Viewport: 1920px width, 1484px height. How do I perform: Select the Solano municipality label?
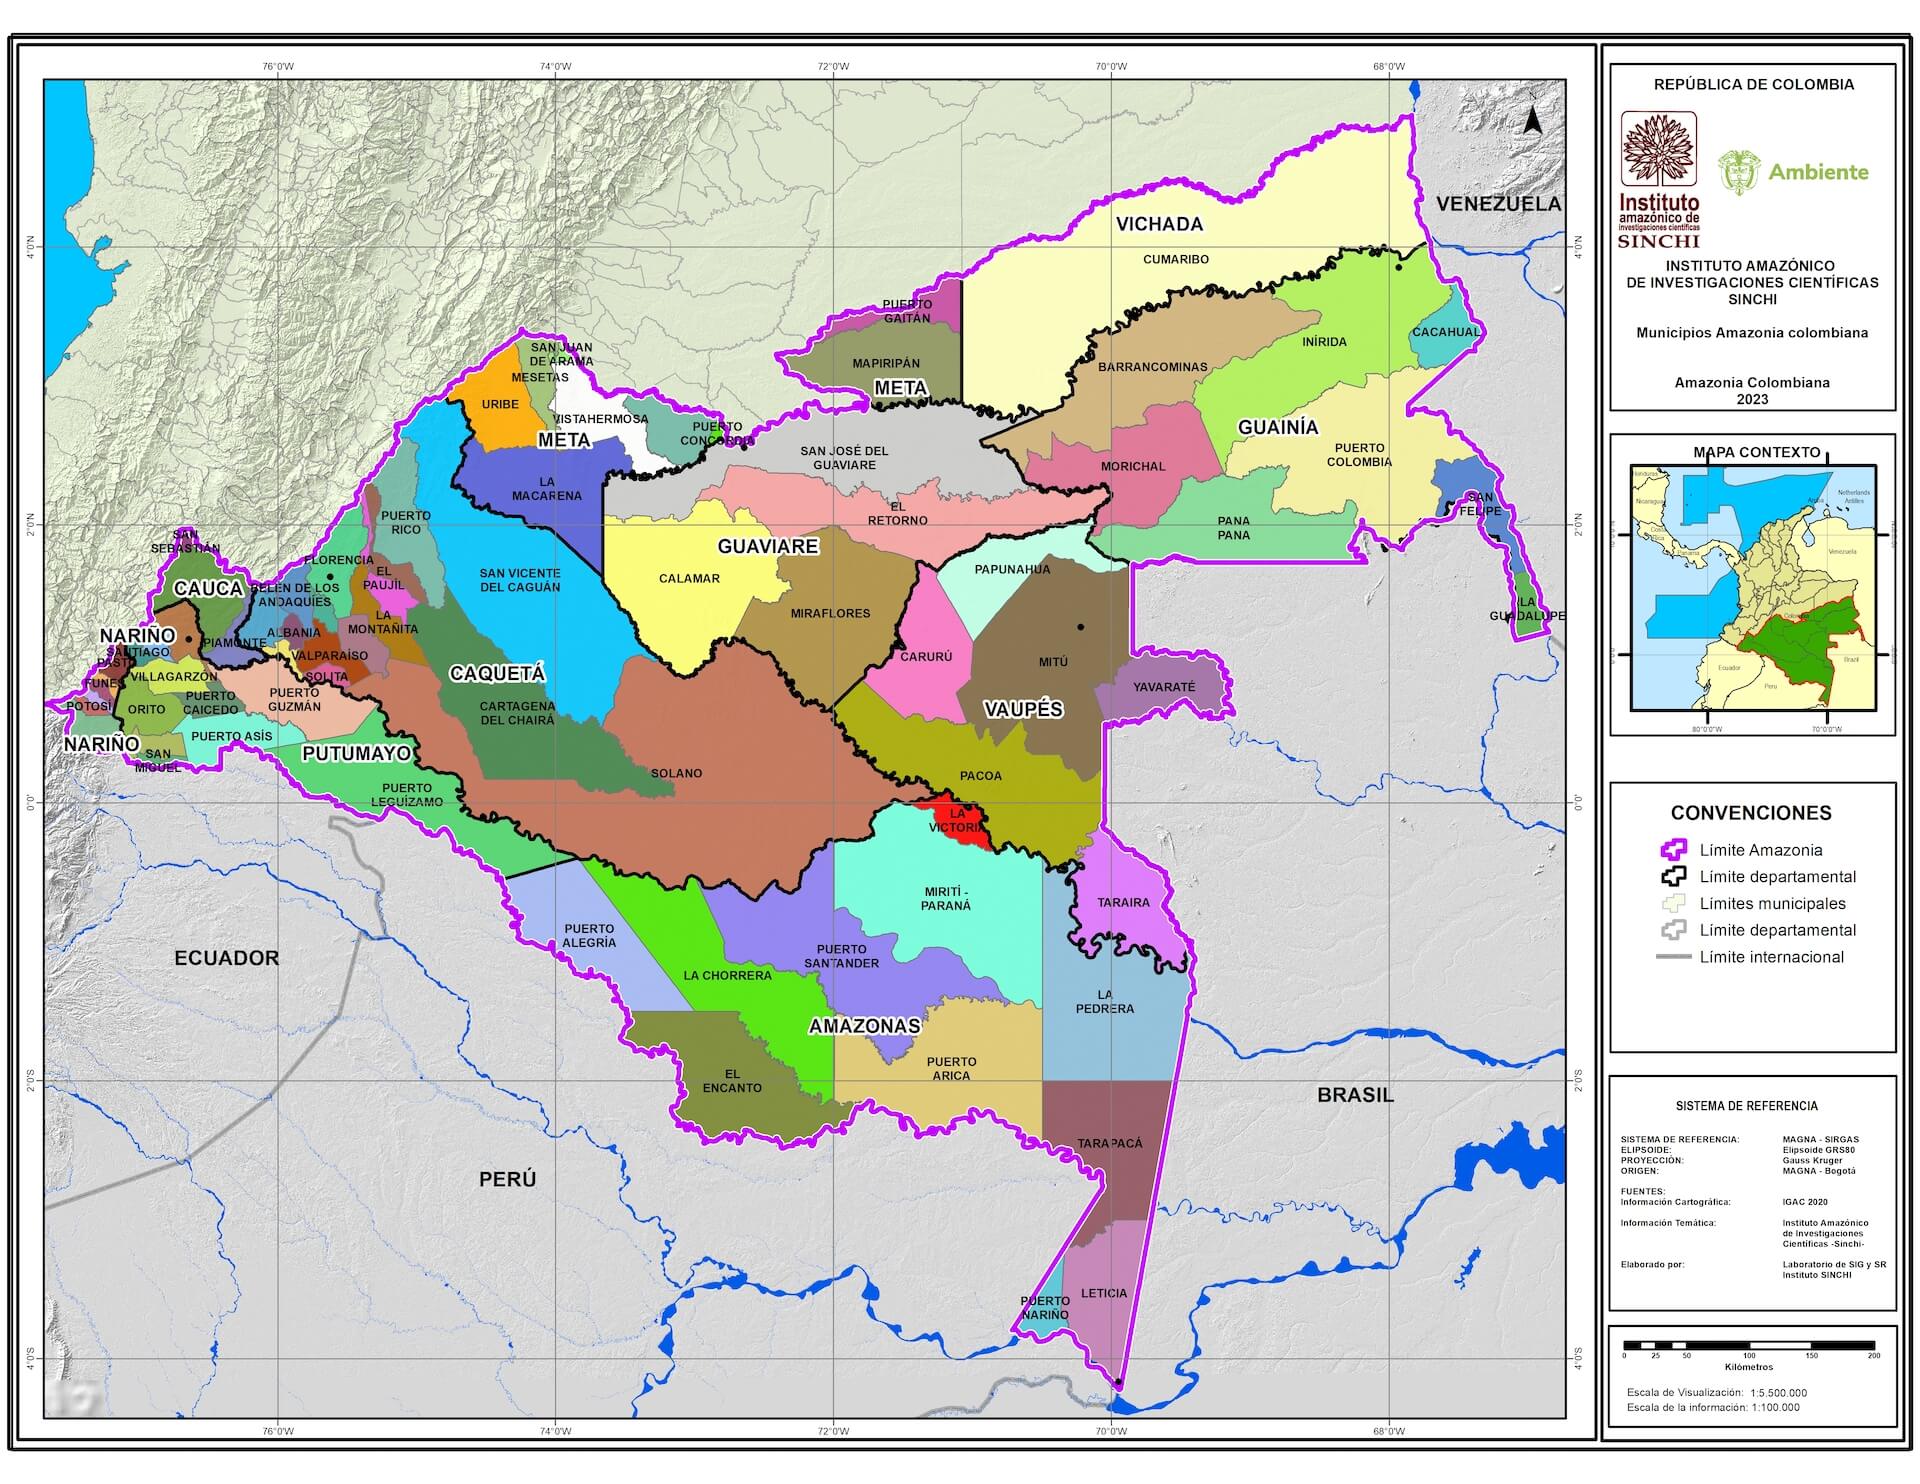point(676,773)
